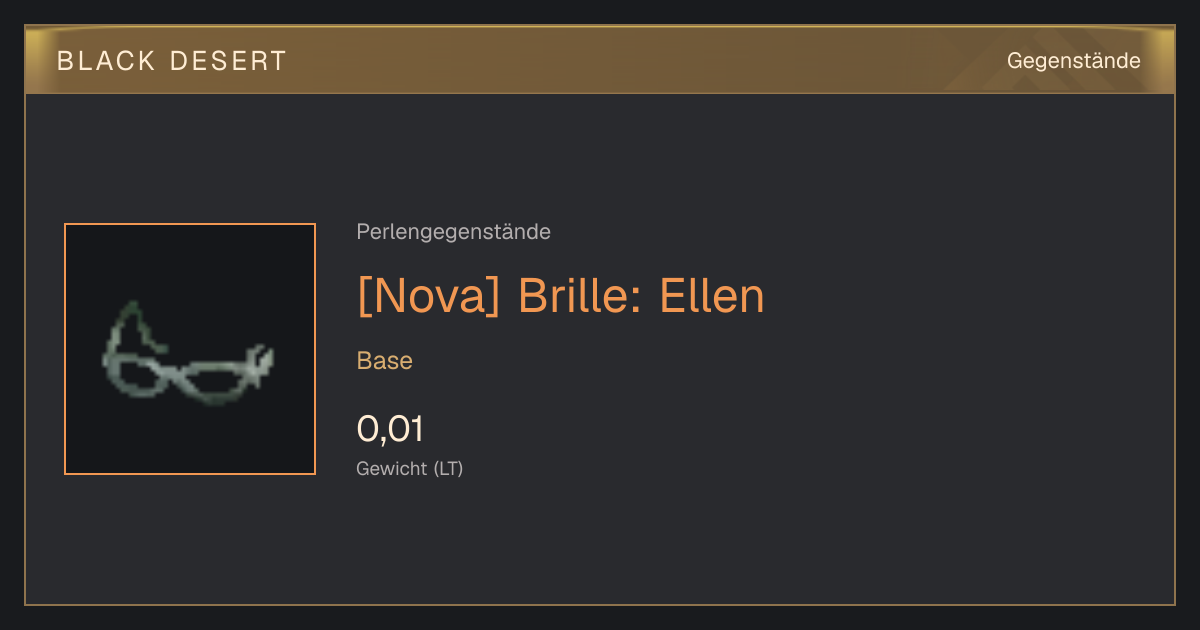The width and height of the screenshot is (1200, 630).
Task: Click the word BLACK in header logo
Action: click(106, 61)
